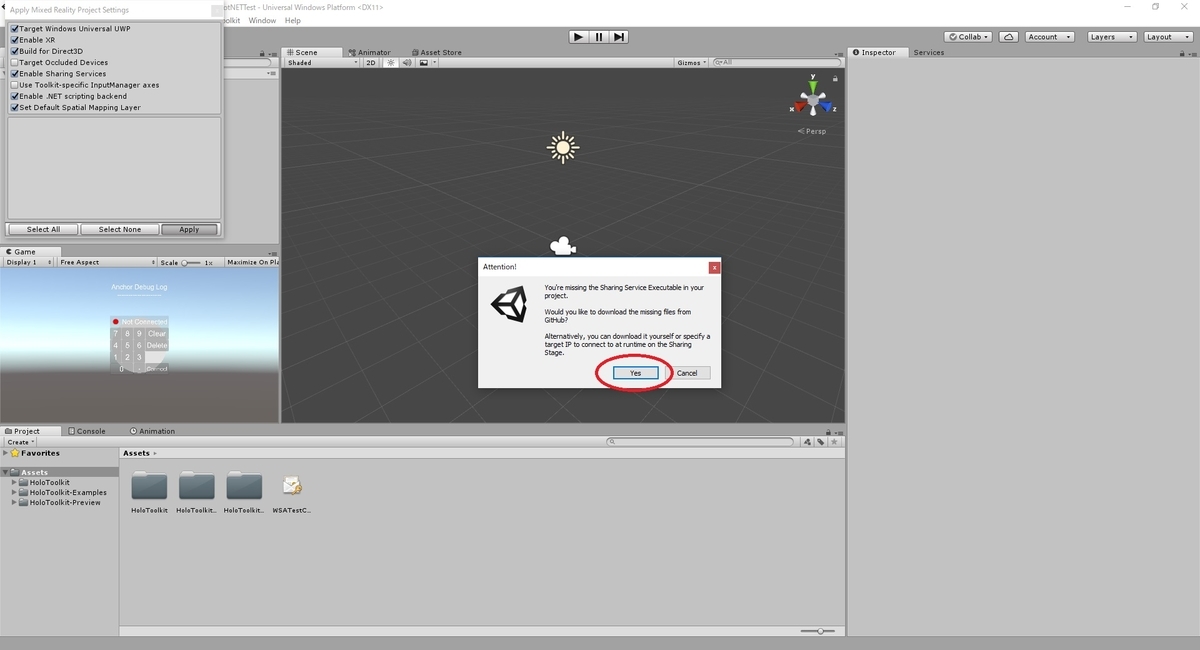Adjust the Game view Scale slider
Viewport: 1200px width, 650px height.
tap(191, 262)
